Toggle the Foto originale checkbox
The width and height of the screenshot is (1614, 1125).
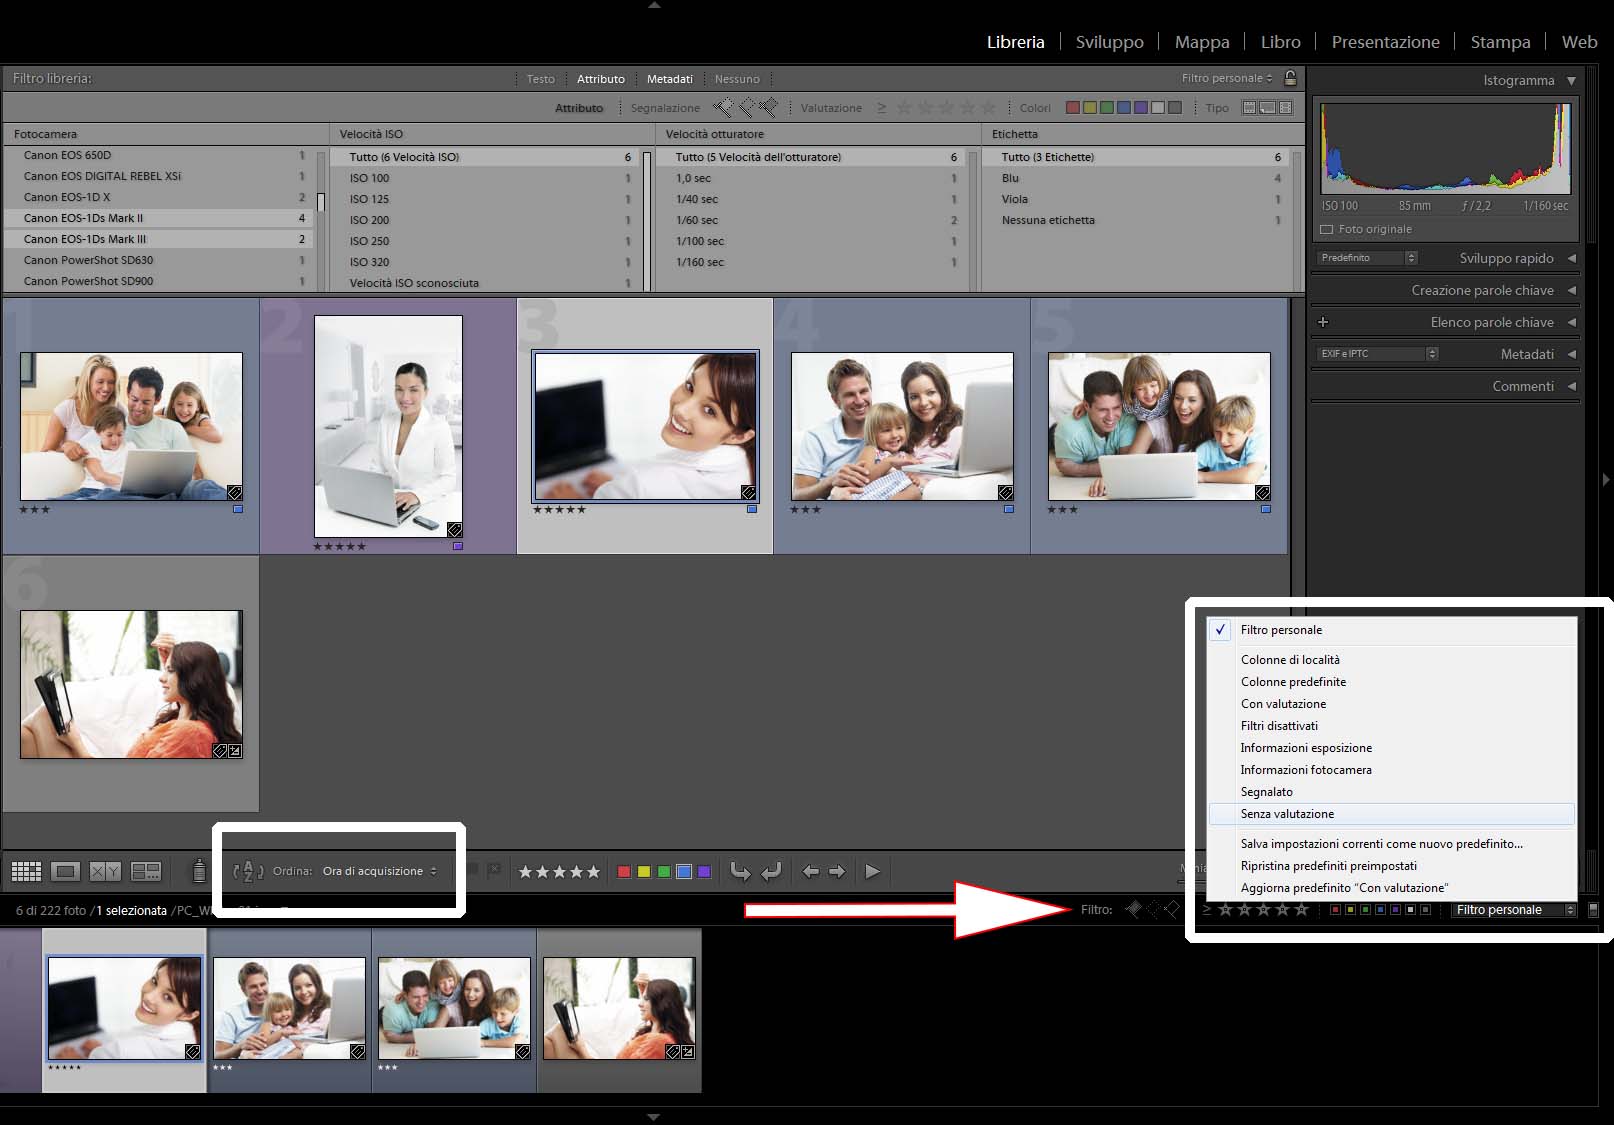pyautogui.click(x=1327, y=230)
